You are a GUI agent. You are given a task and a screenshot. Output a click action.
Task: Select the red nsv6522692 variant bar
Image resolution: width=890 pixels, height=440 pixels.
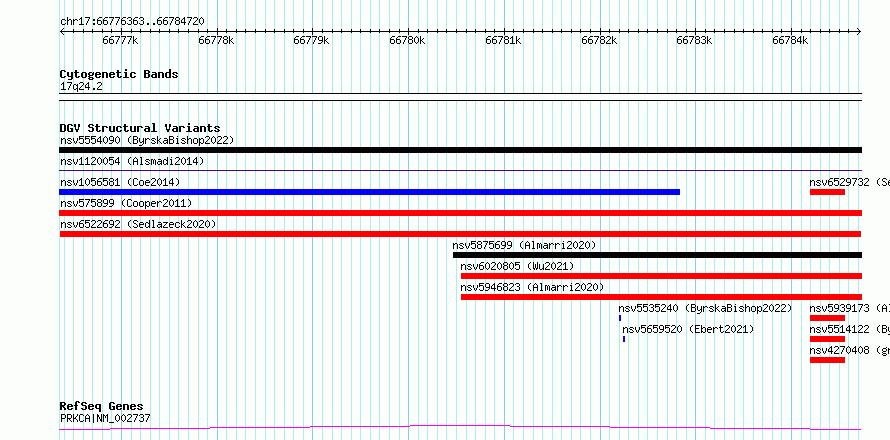pos(460,234)
